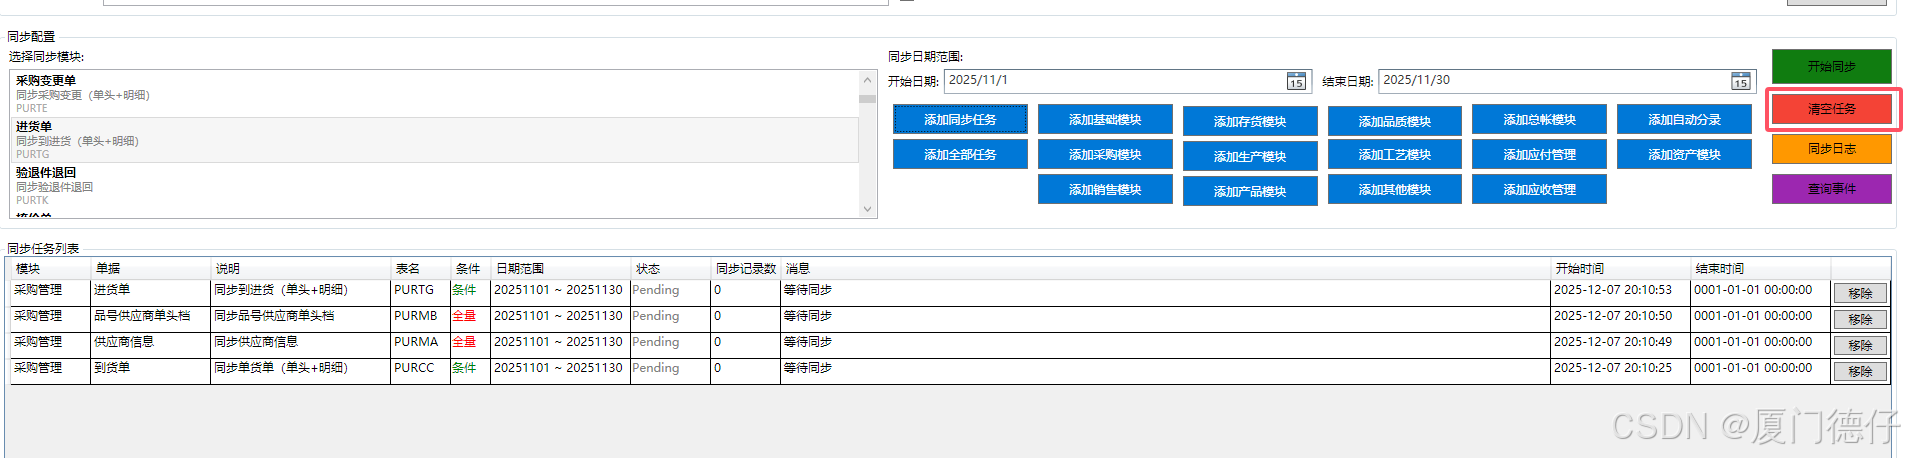The width and height of the screenshot is (1905, 458).
Task: Click the 状态 column header
Action: (x=670, y=269)
